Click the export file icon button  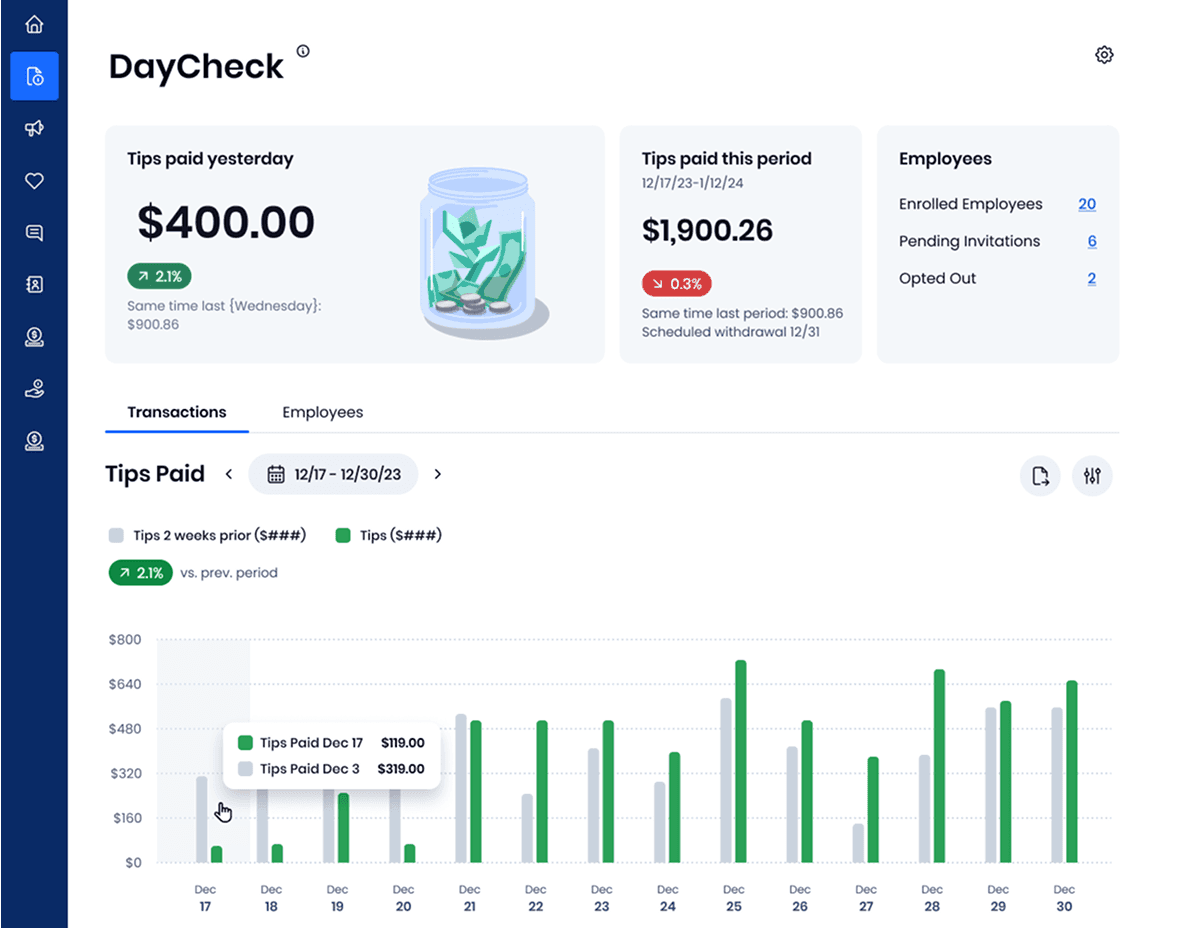(1040, 476)
